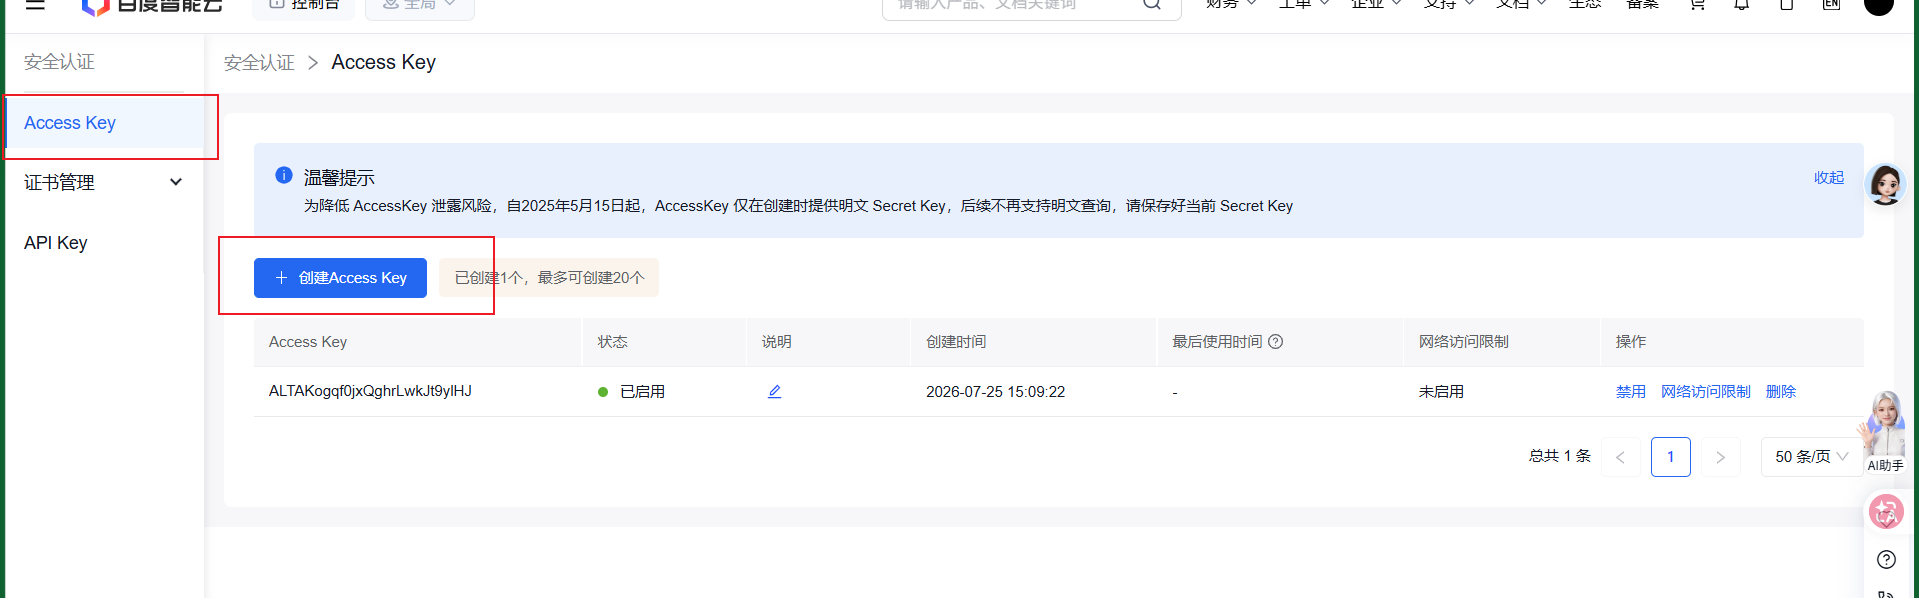Click the 最后使用时间 column header
Viewport: 1919px width, 598px height.
click(1217, 342)
